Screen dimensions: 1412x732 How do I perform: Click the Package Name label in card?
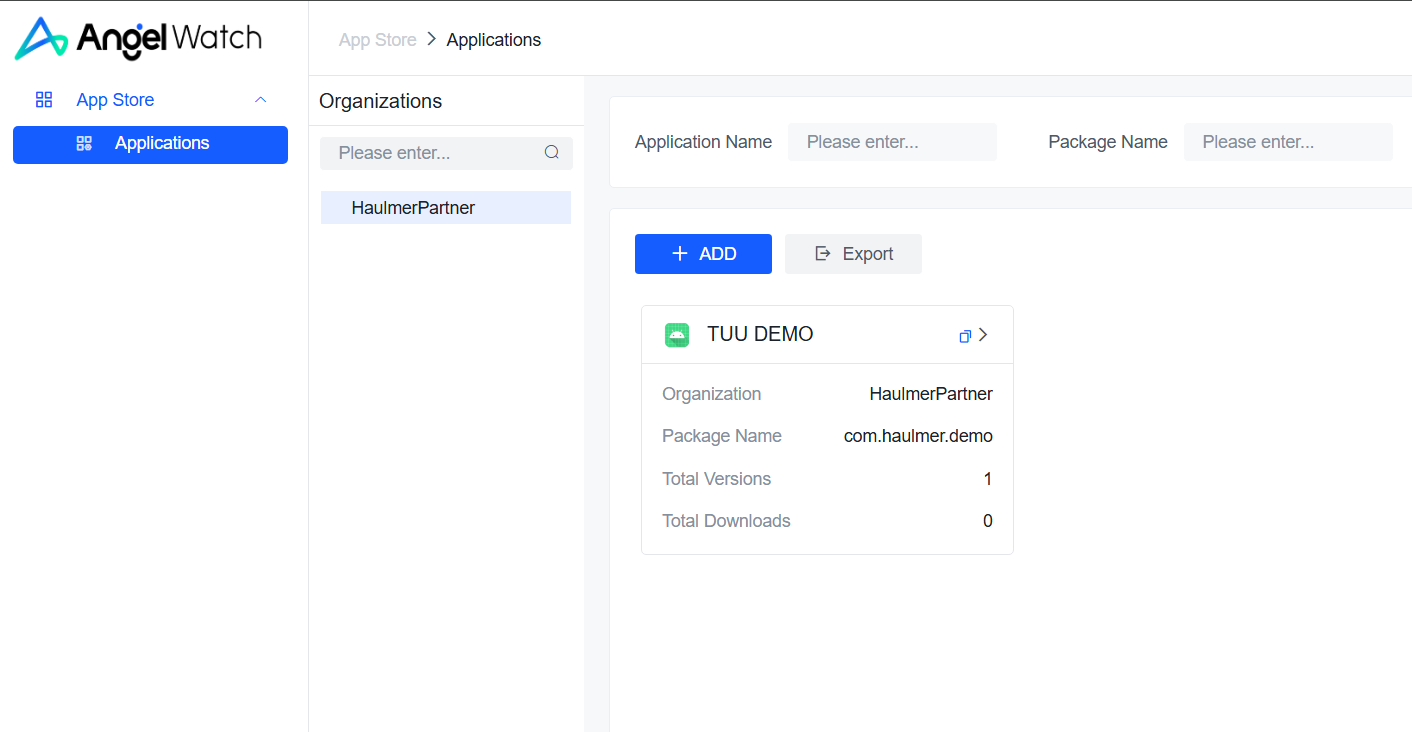[722, 436]
